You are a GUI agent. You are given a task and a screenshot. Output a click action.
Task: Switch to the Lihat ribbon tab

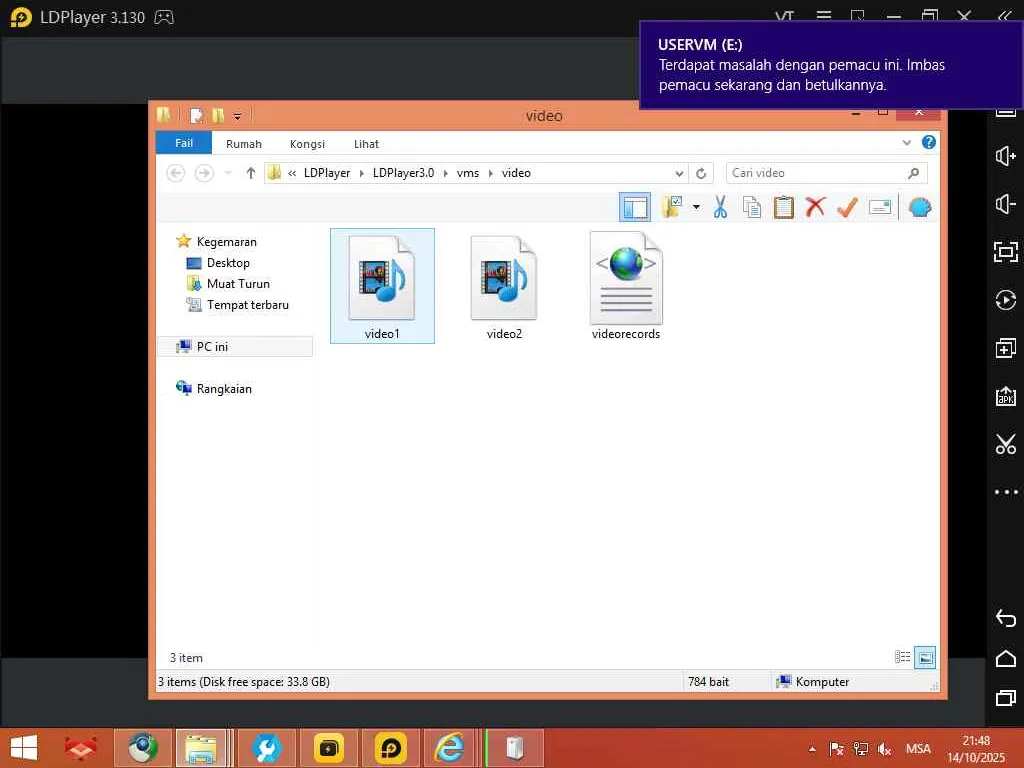[366, 144]
